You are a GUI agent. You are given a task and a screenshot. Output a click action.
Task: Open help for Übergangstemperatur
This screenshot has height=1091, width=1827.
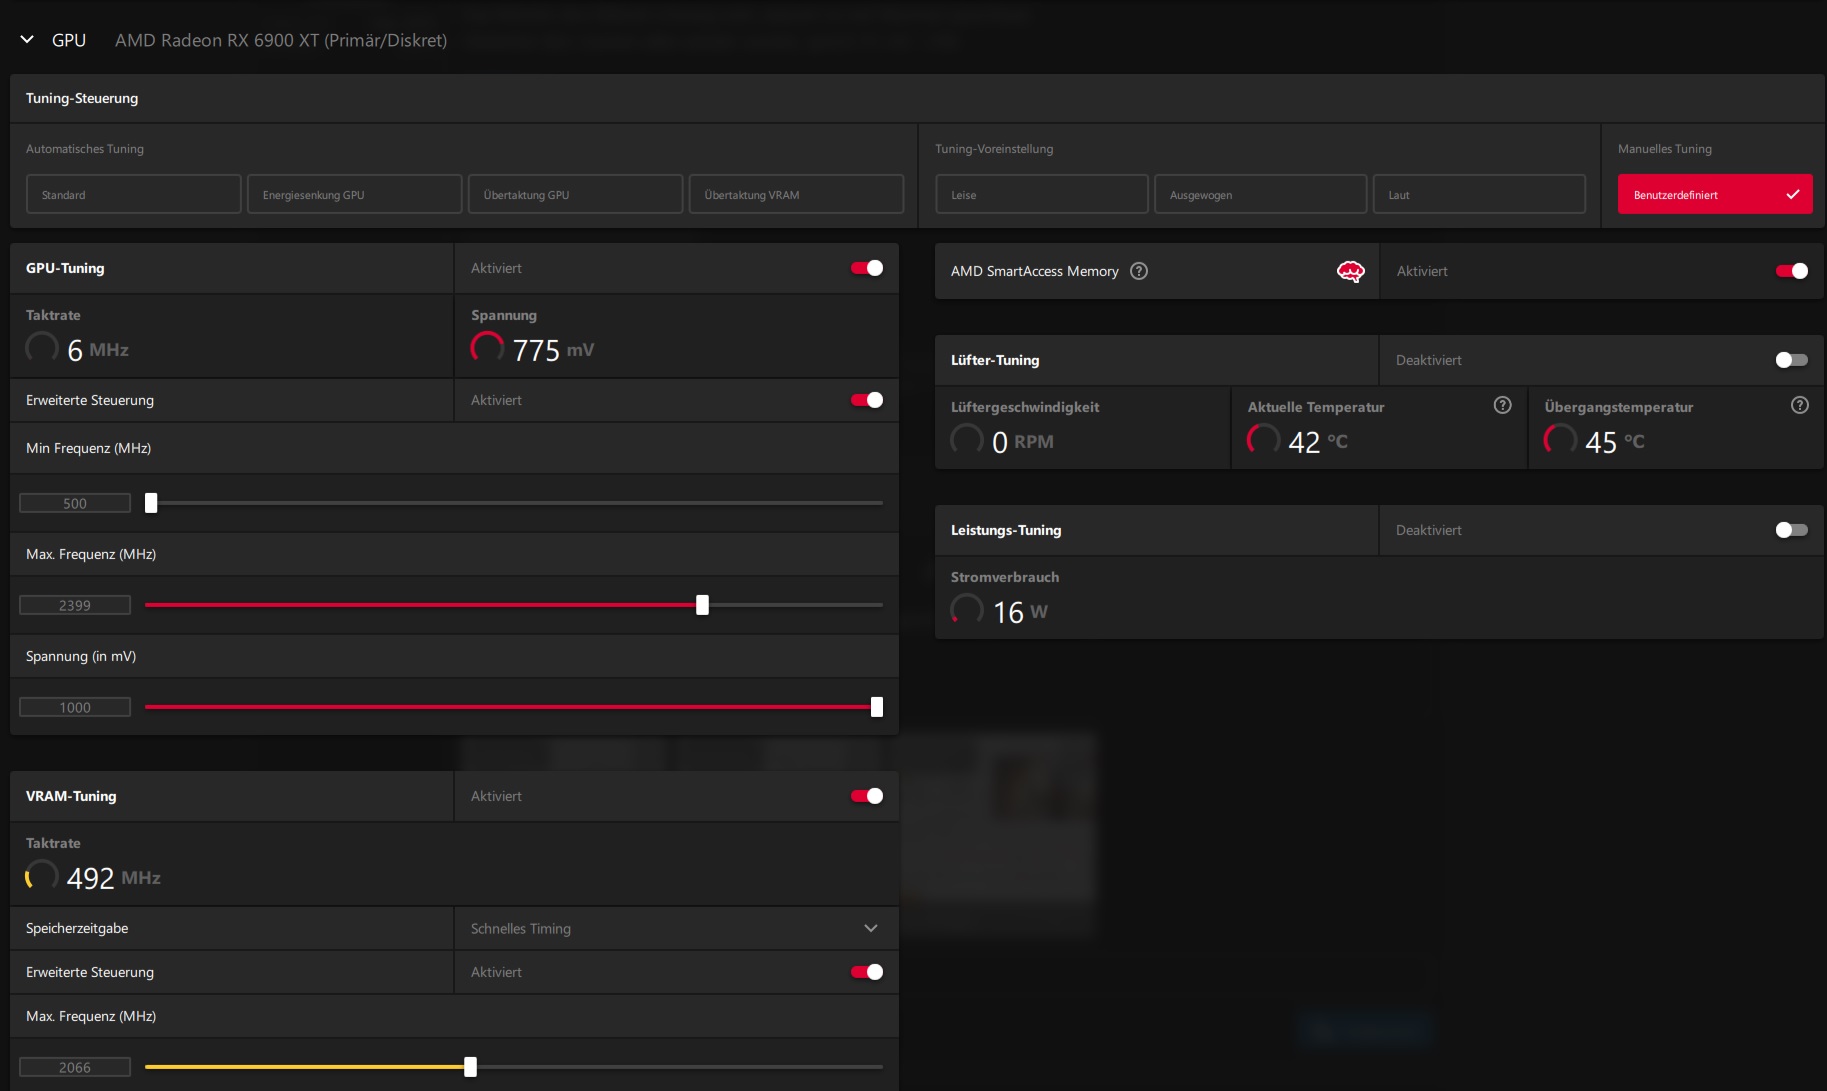(x=1800, y=405)
